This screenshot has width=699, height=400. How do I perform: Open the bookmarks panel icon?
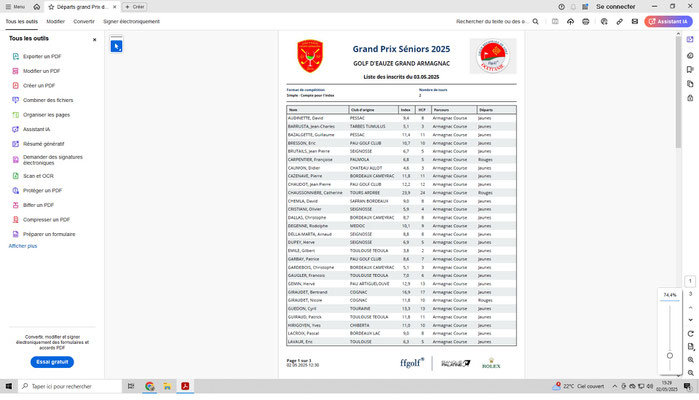tap(690, 70)
